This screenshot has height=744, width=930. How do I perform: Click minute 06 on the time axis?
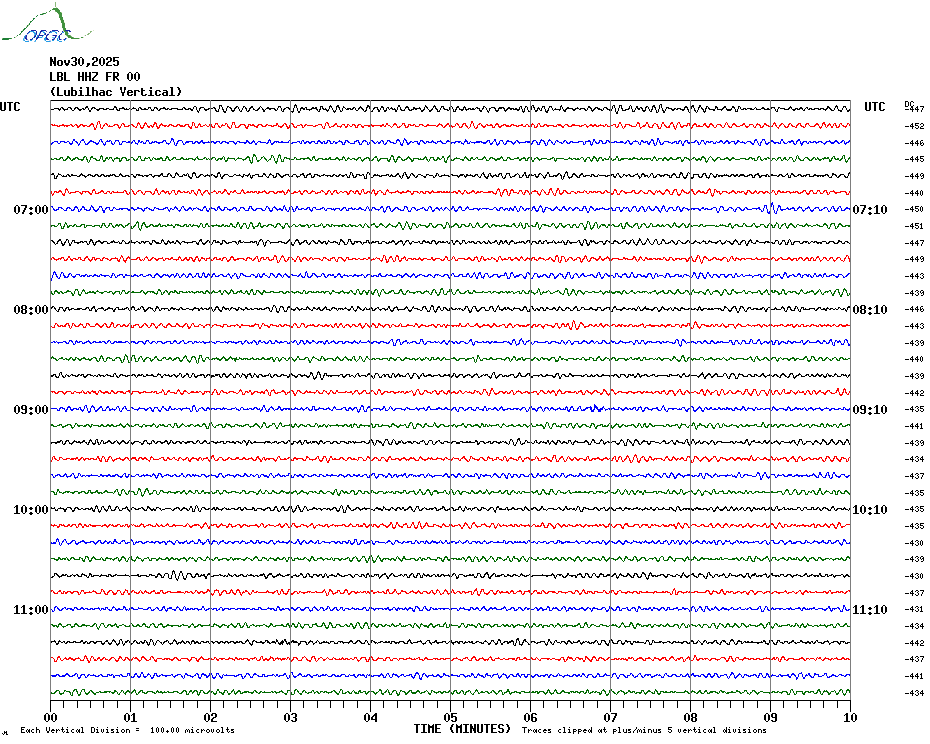[530, 717]
